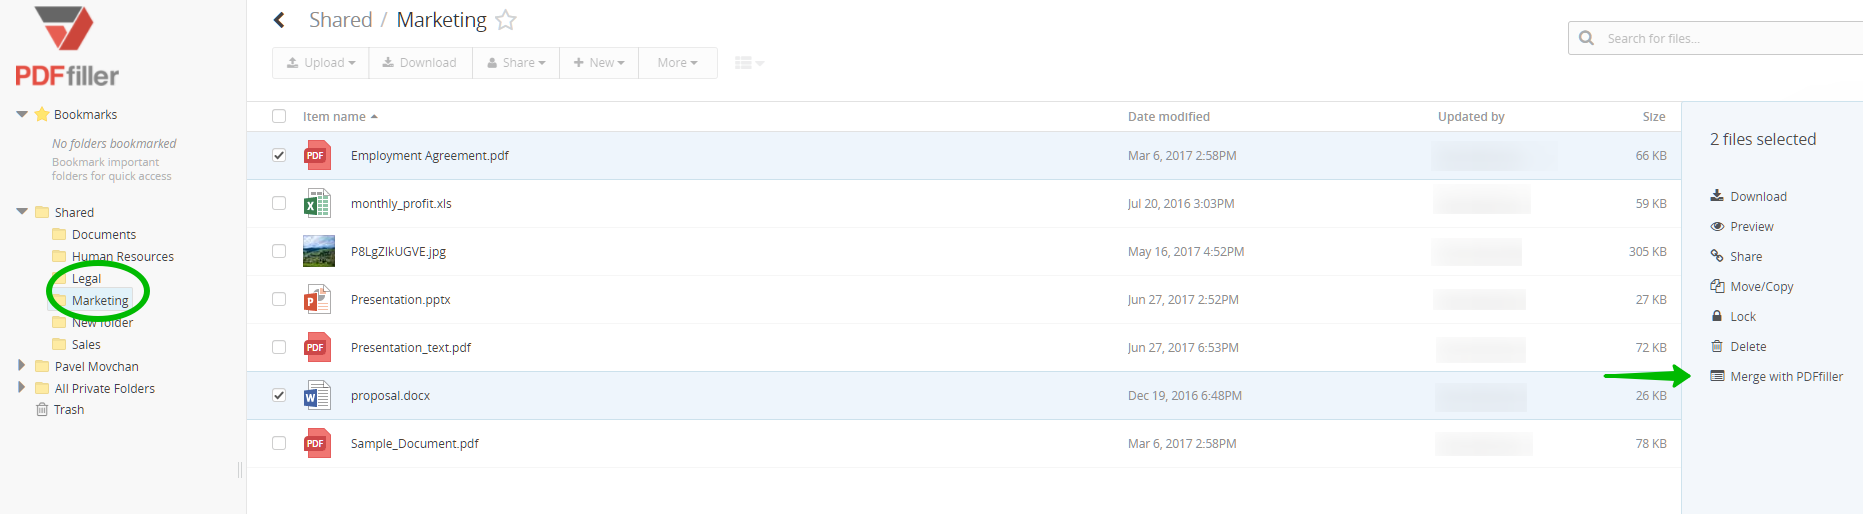1863x514 pixels.
Task: Star the Marketing folder as bookmark
Action: click(x=506, y=20)
